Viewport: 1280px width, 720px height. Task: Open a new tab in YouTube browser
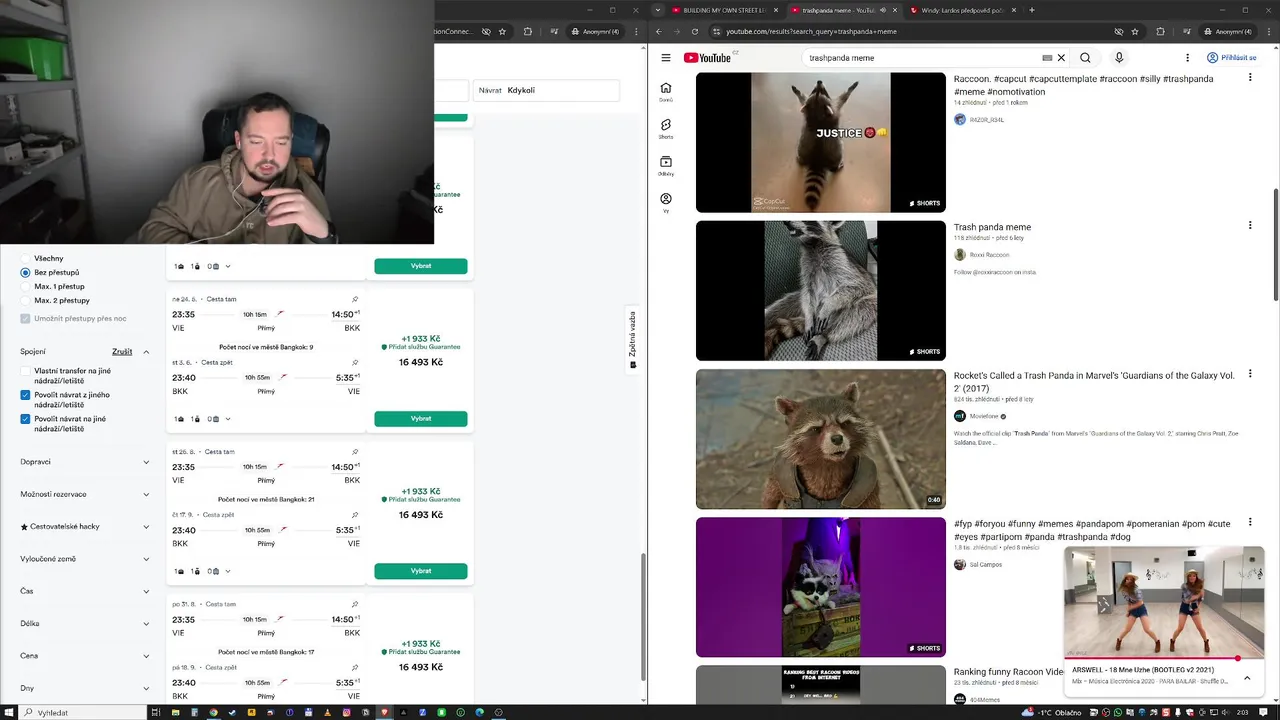(1031, 10)
